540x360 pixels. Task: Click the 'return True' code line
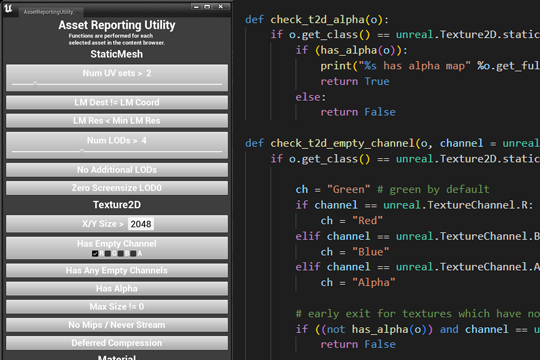pyautogui.click(x=355, y=81)
